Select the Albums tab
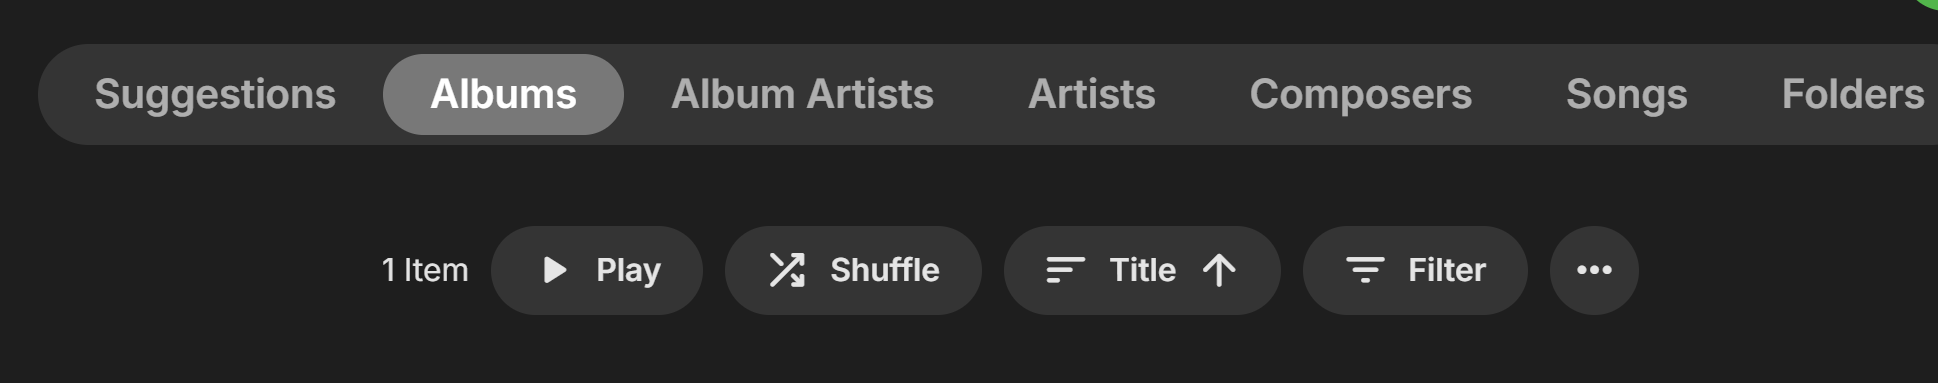 click(503, 94)
